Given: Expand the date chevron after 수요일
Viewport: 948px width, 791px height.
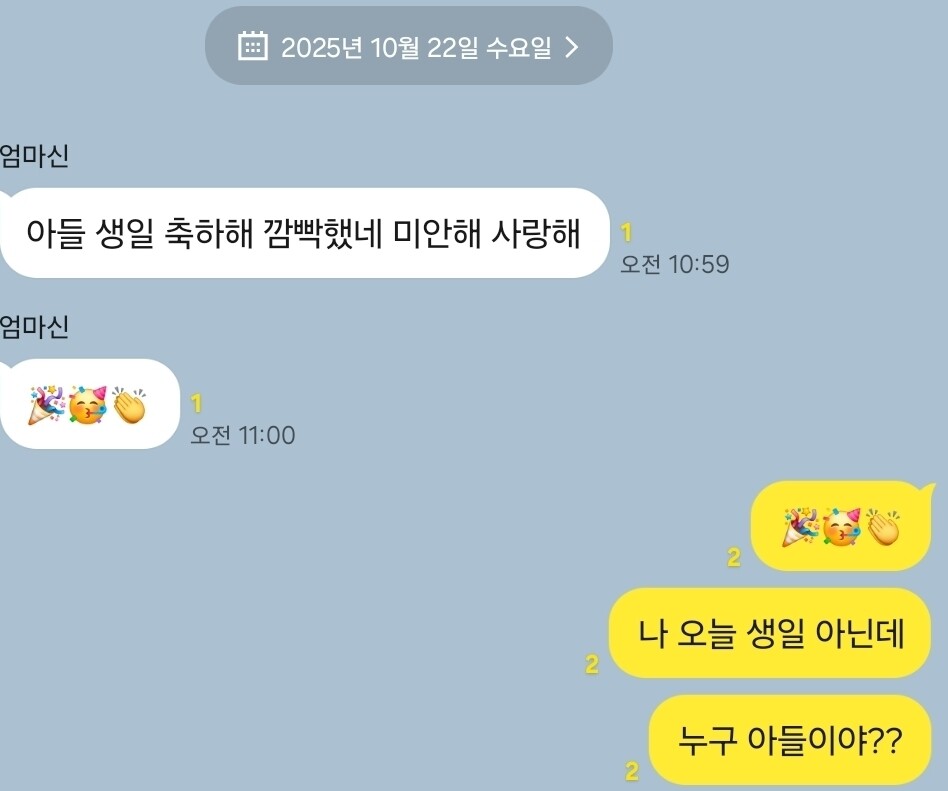Looking at the screenshot, I should click(571, 47).
